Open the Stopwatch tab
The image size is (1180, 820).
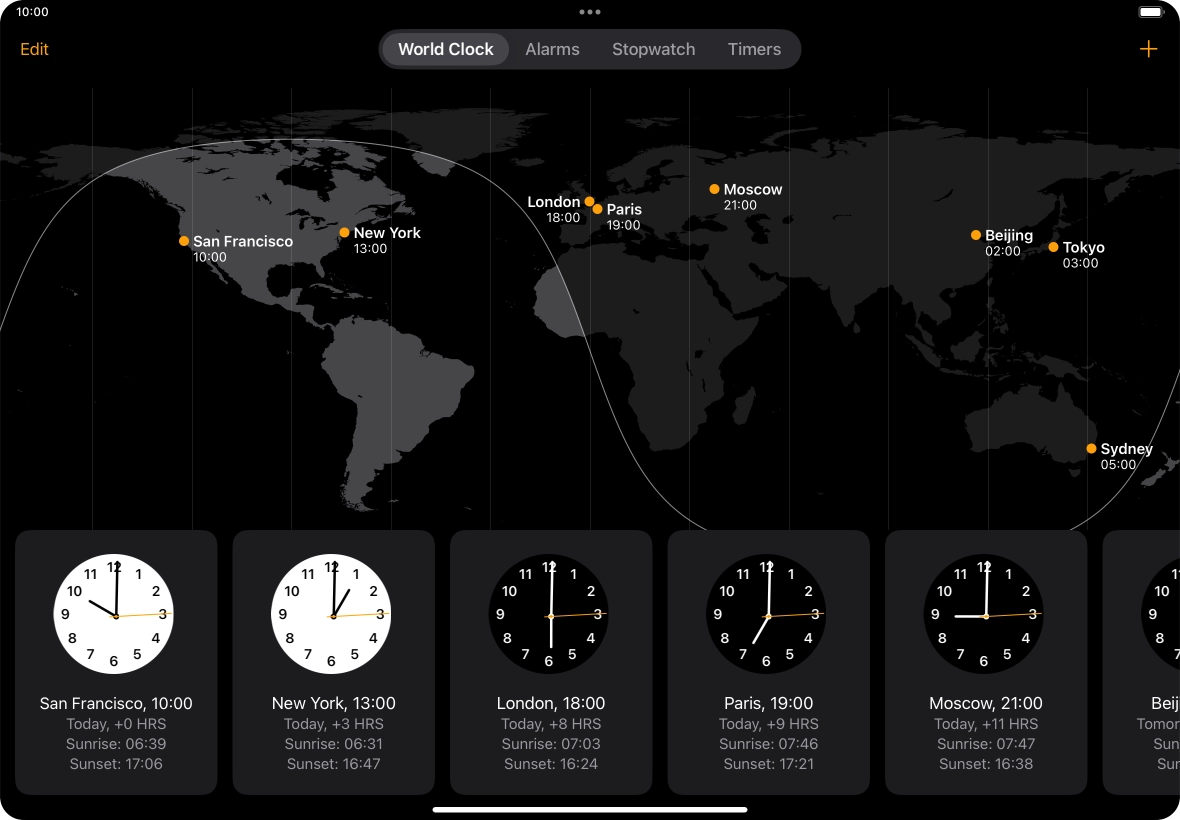[653, 49]
